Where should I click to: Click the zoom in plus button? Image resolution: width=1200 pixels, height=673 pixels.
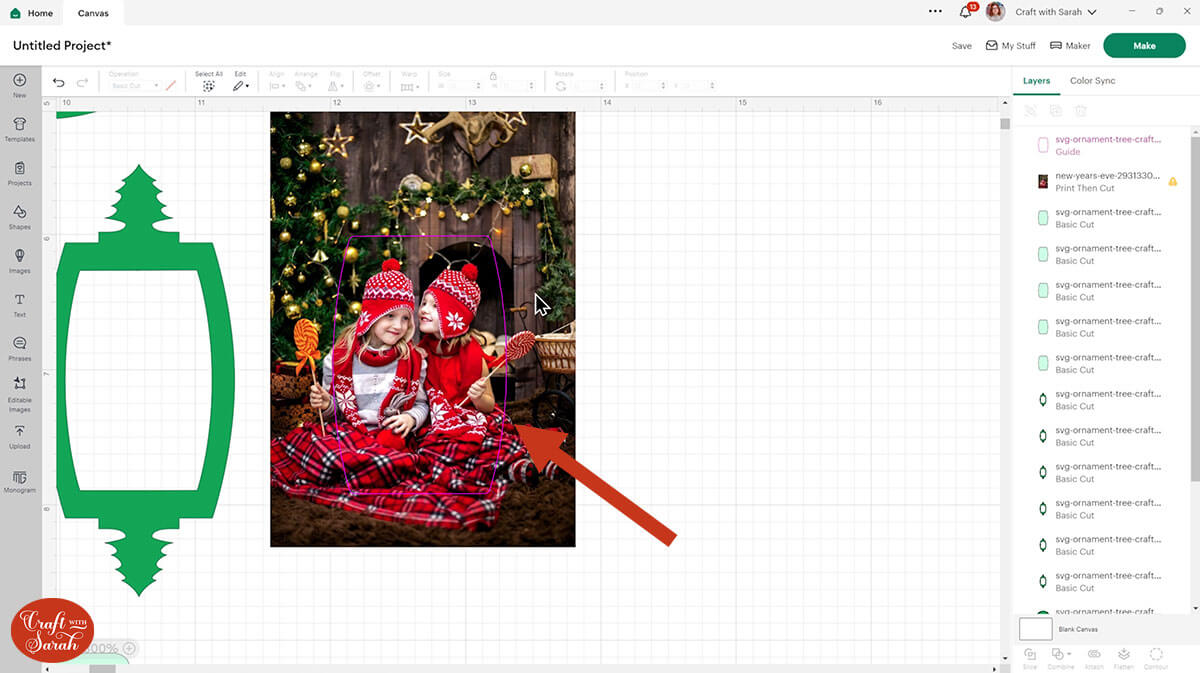[129, 648]
